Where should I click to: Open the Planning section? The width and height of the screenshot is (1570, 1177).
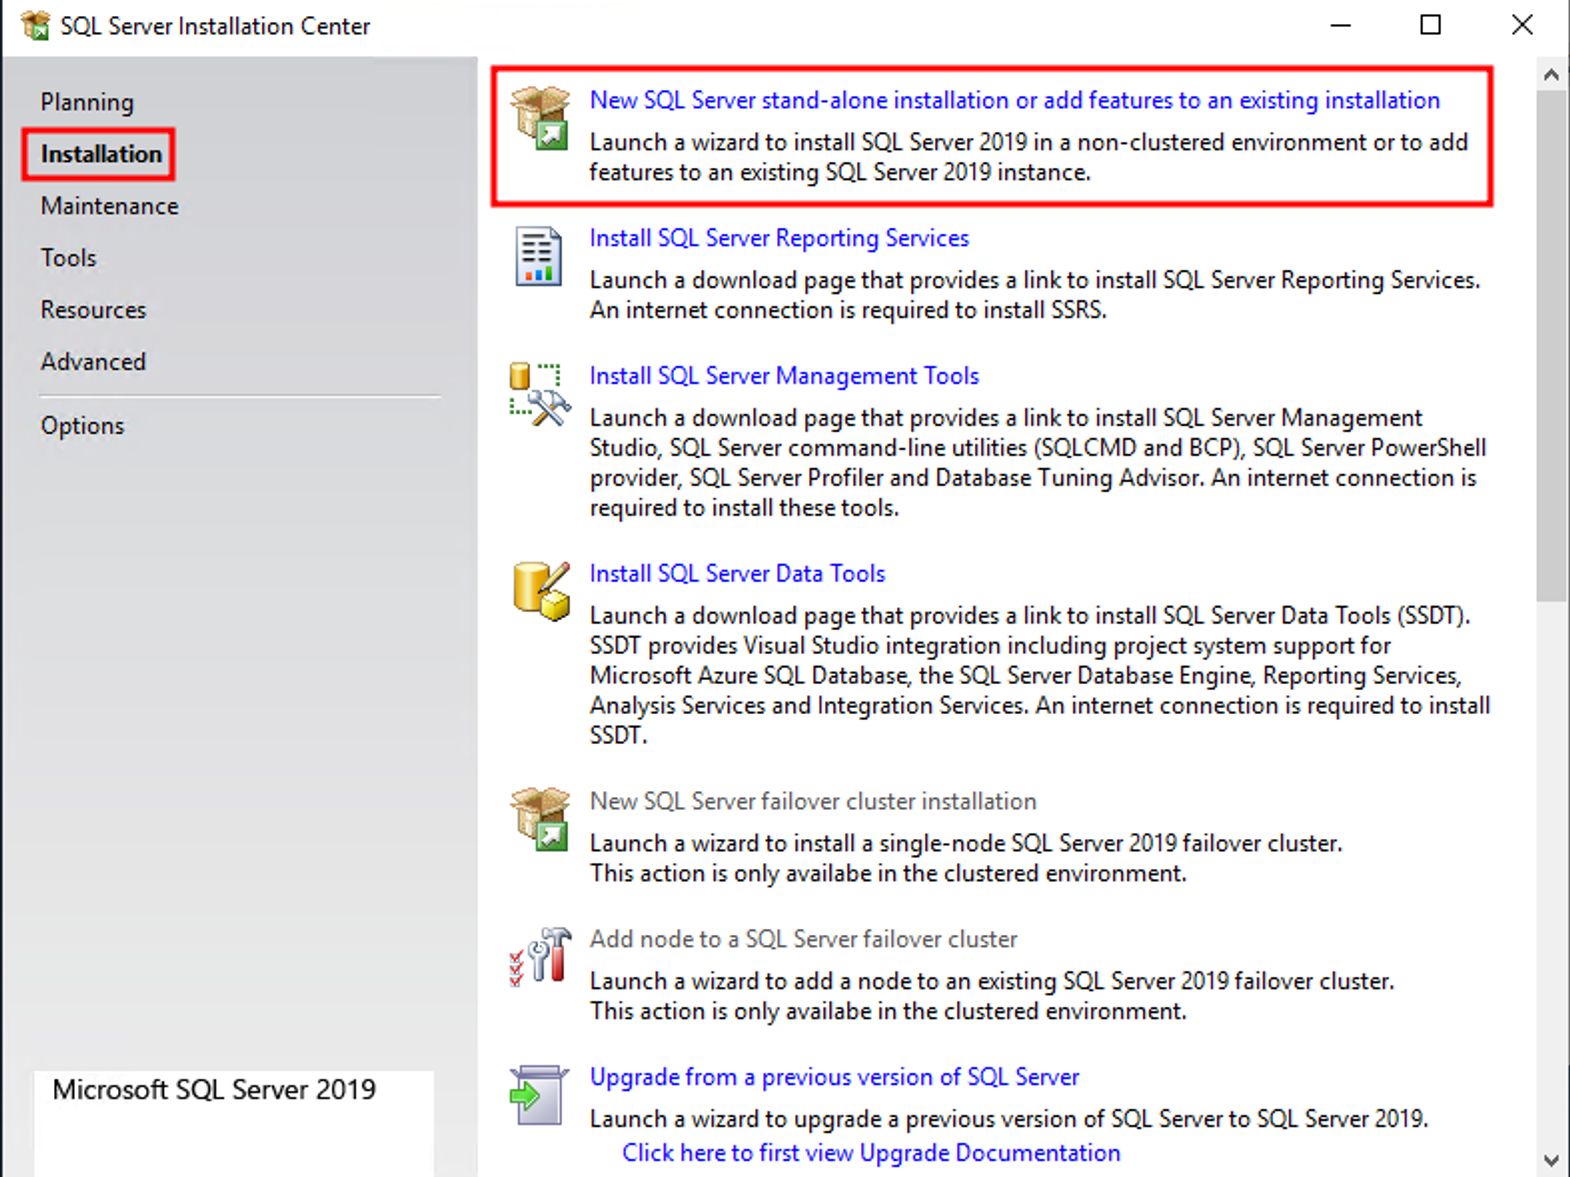pyautogui.click(x=87, y=102)
